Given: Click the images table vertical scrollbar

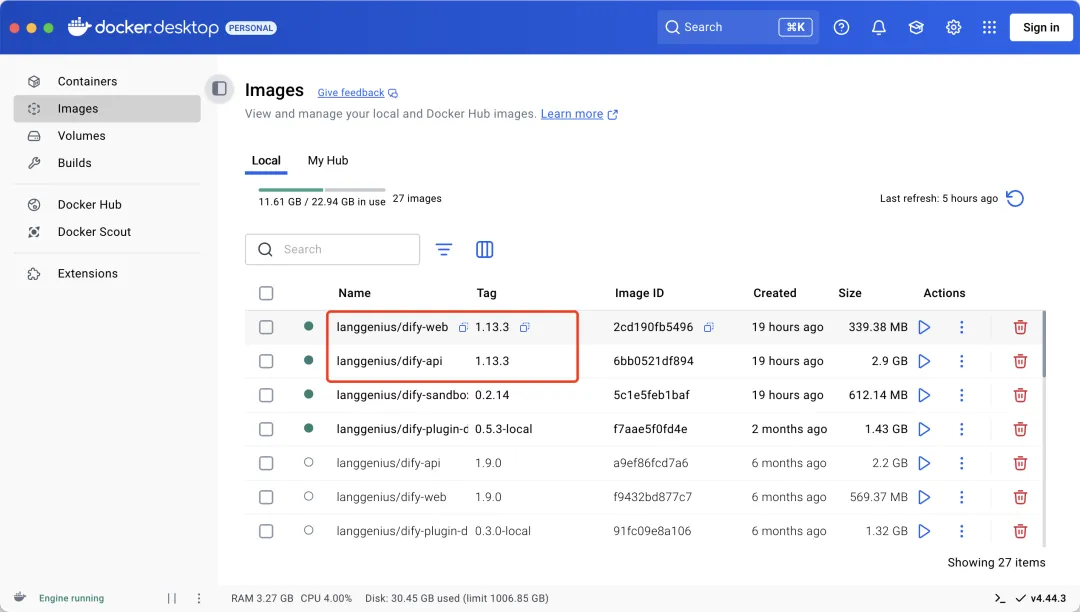Looking at the screenshot, I should pyautogui.click(x=1044, y=344).
